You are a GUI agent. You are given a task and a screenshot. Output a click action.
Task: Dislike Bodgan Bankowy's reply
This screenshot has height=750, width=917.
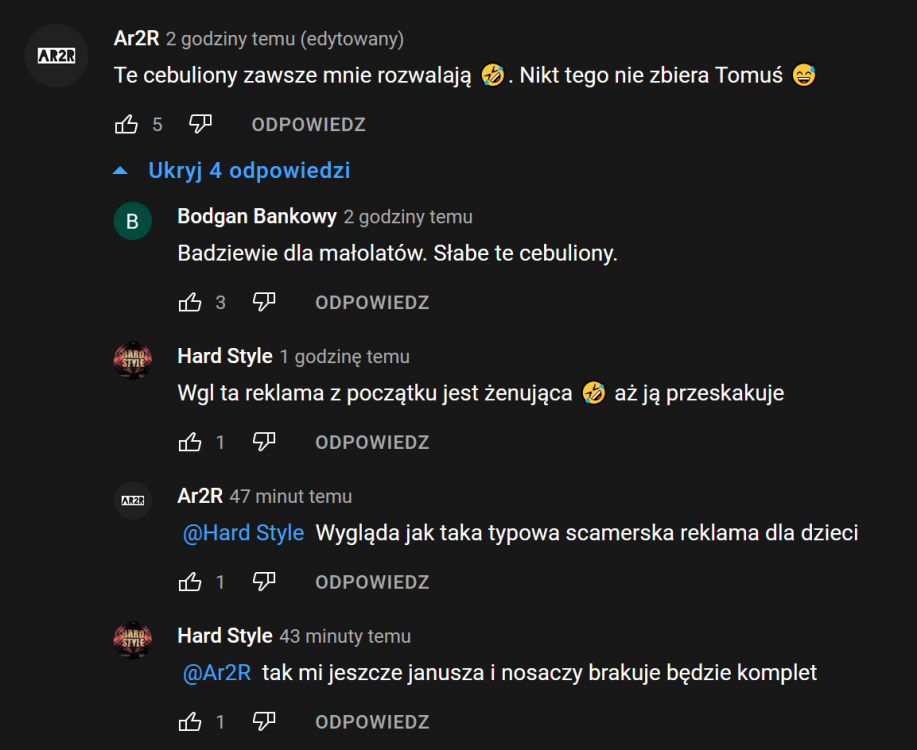tap(264, 302)
